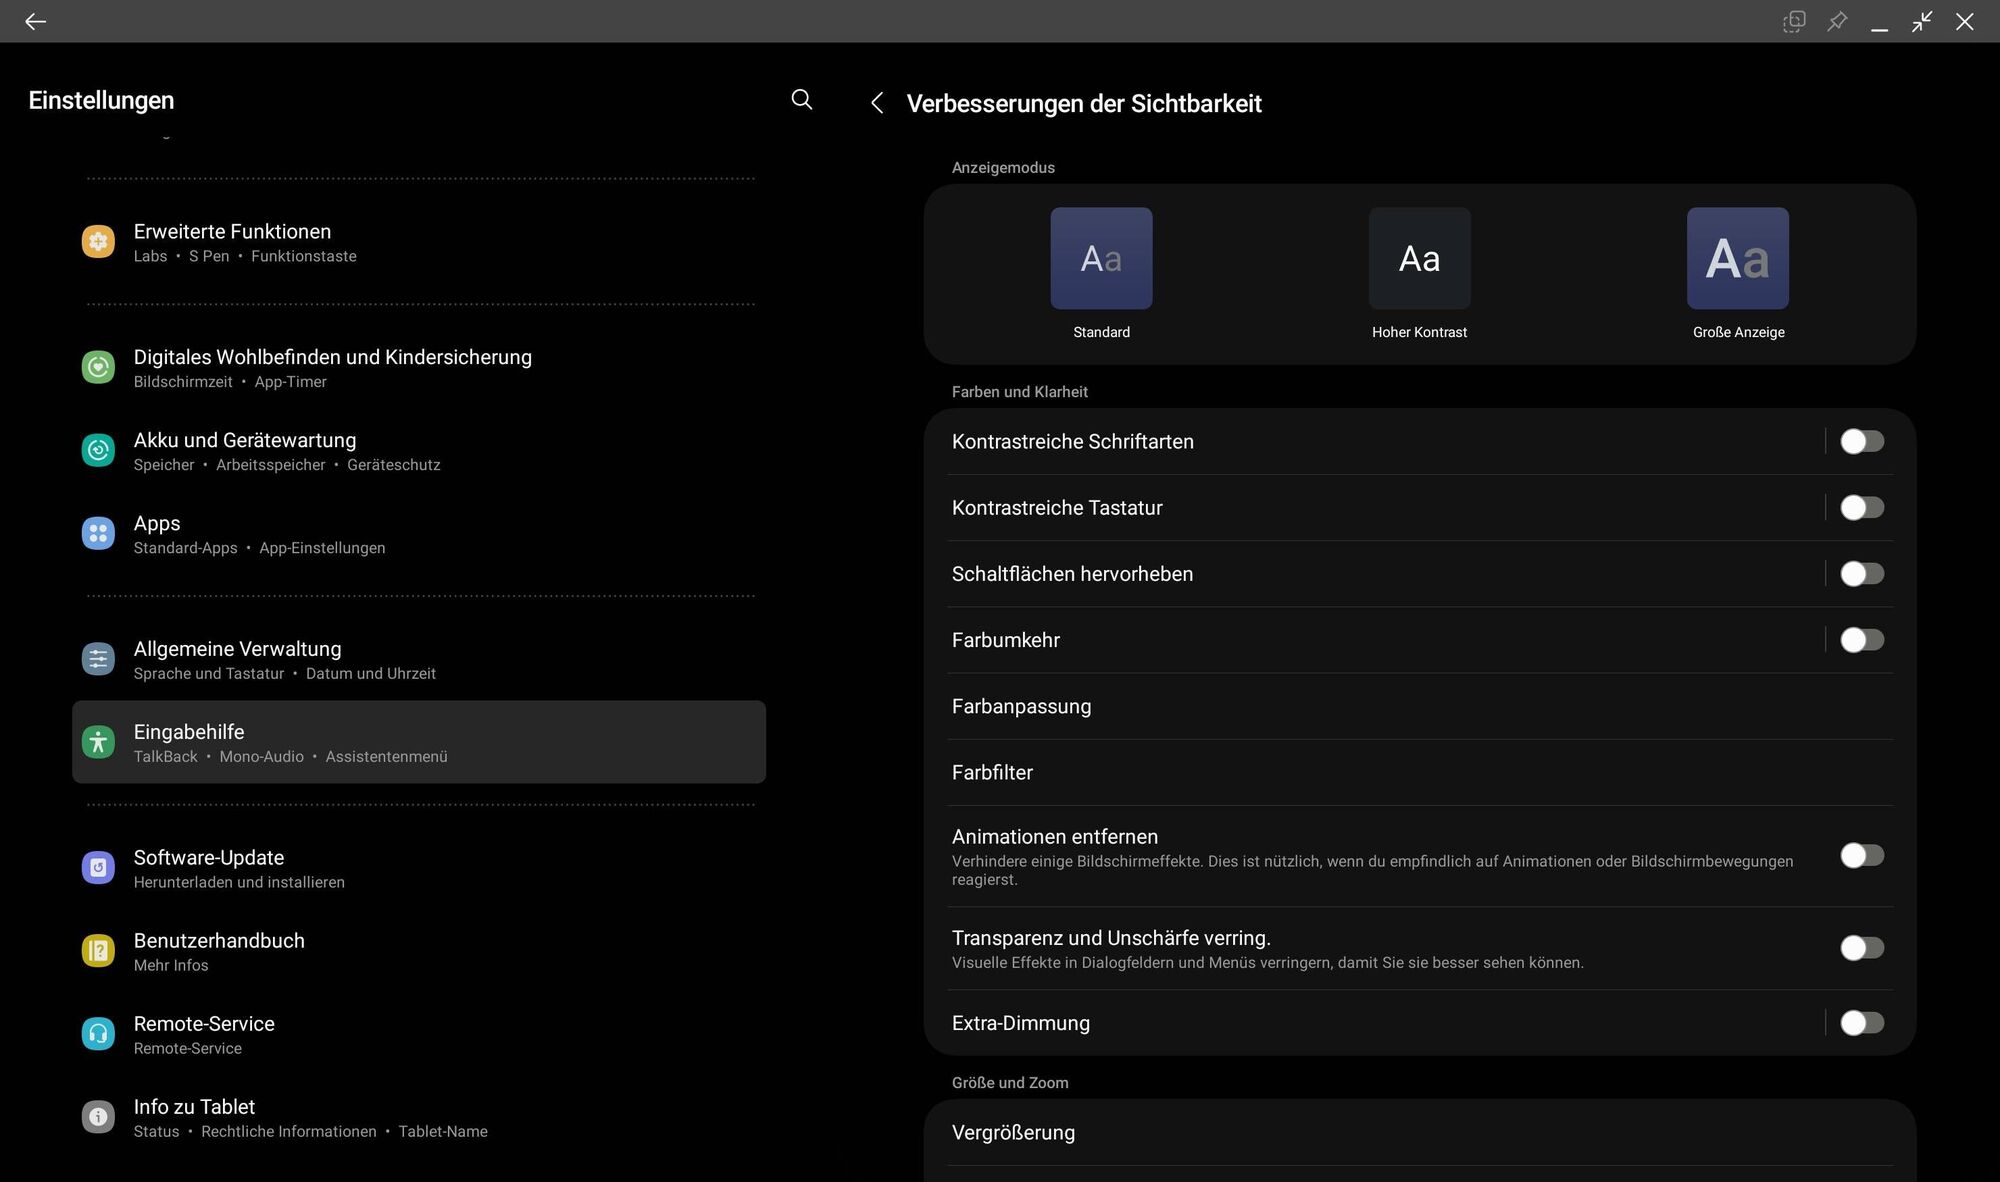Click the Apps four-dot icon

[98, 533]
